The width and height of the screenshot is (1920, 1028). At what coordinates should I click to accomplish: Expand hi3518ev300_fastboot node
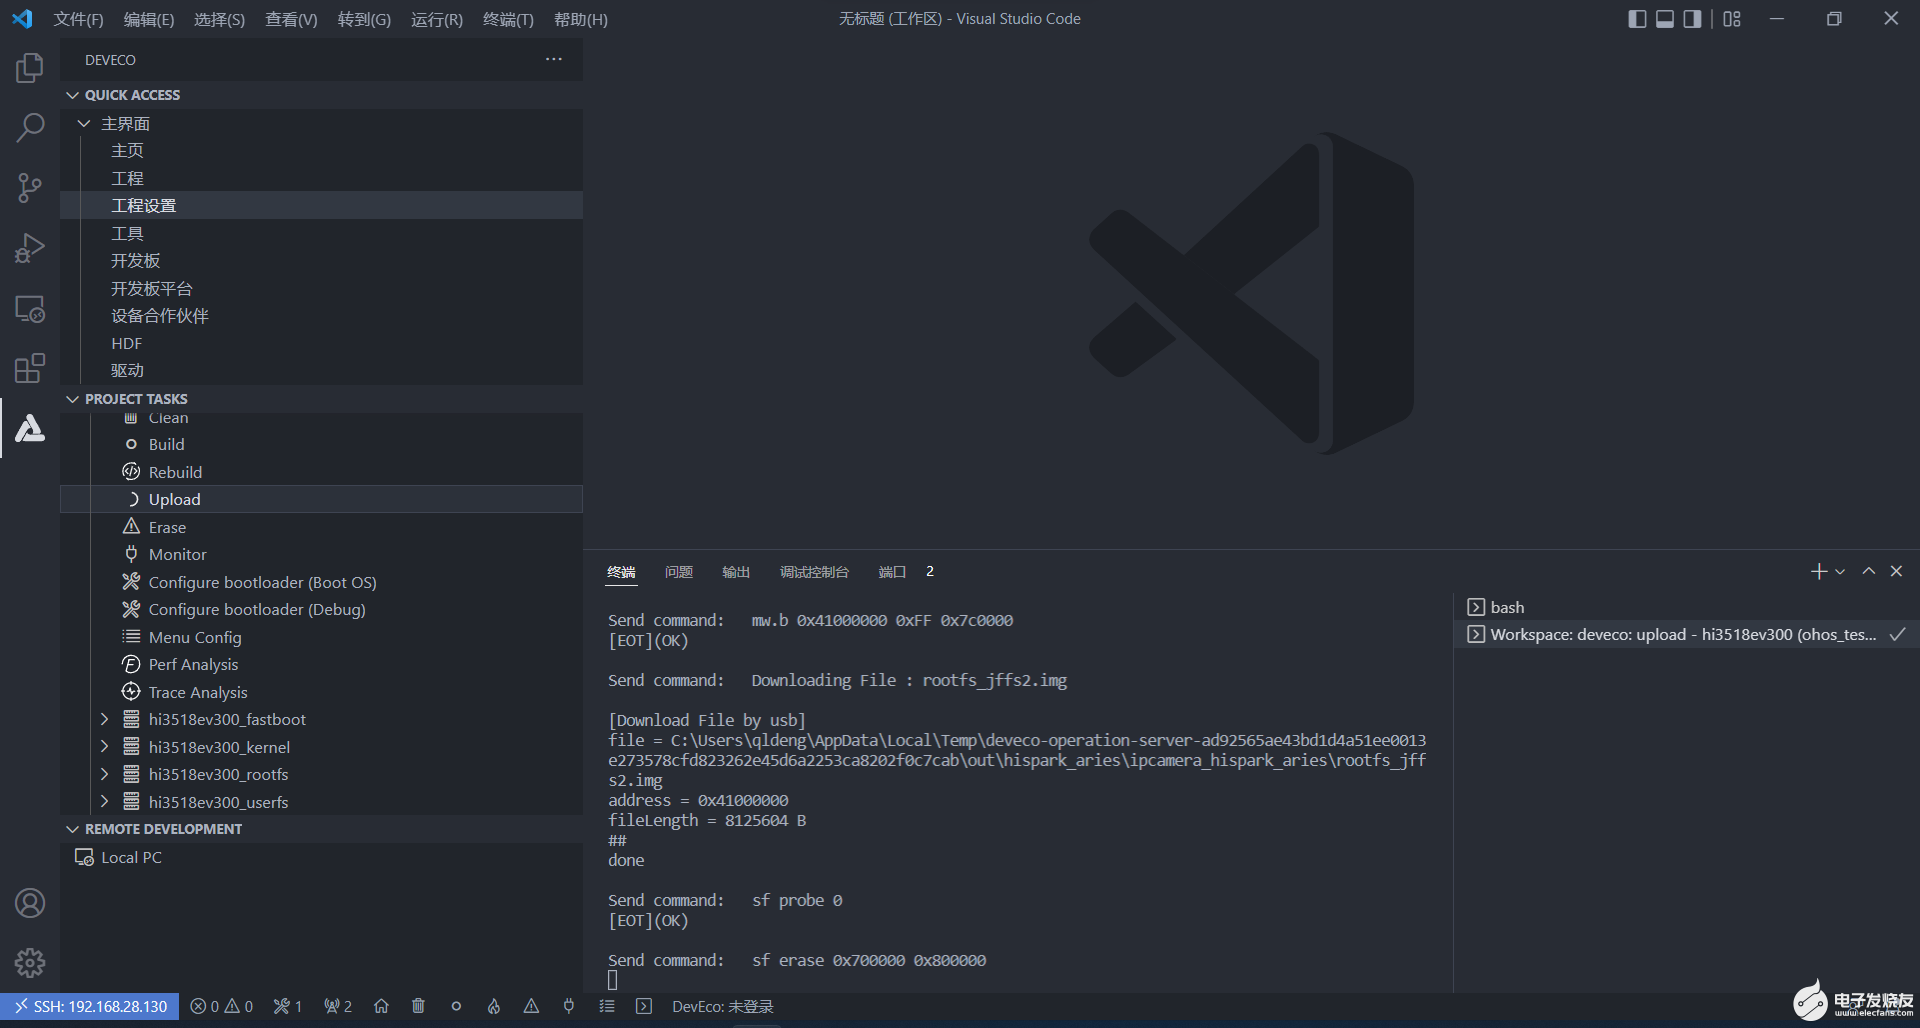click(104, 719)
